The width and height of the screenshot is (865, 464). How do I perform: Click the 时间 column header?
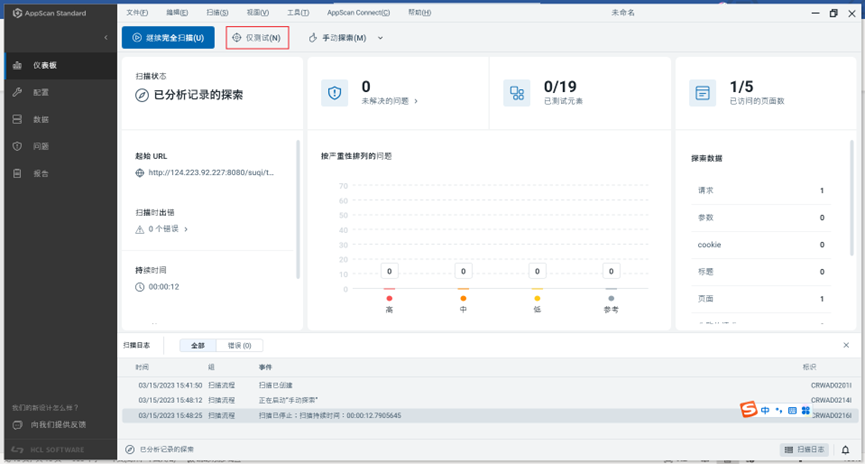142,367
